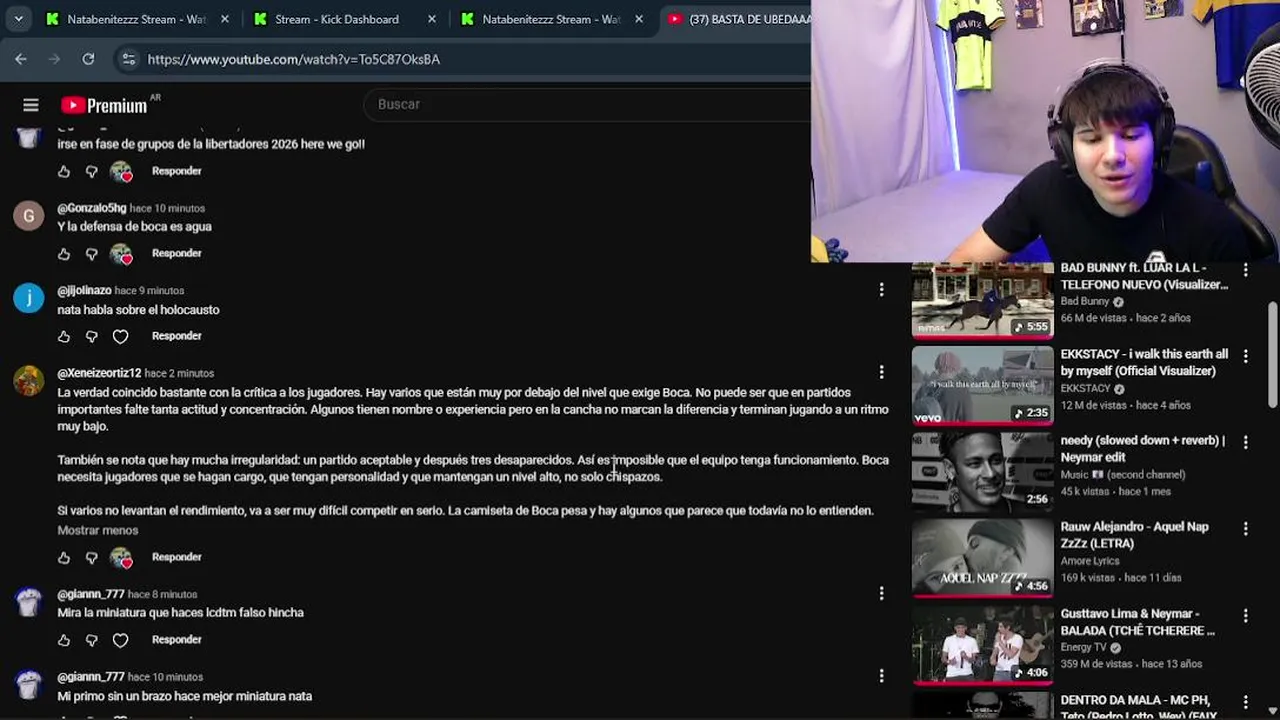Toggle creator heart on libertadores 2026 comment
This screenshot has width=1280, height=720.
[121, 172]
